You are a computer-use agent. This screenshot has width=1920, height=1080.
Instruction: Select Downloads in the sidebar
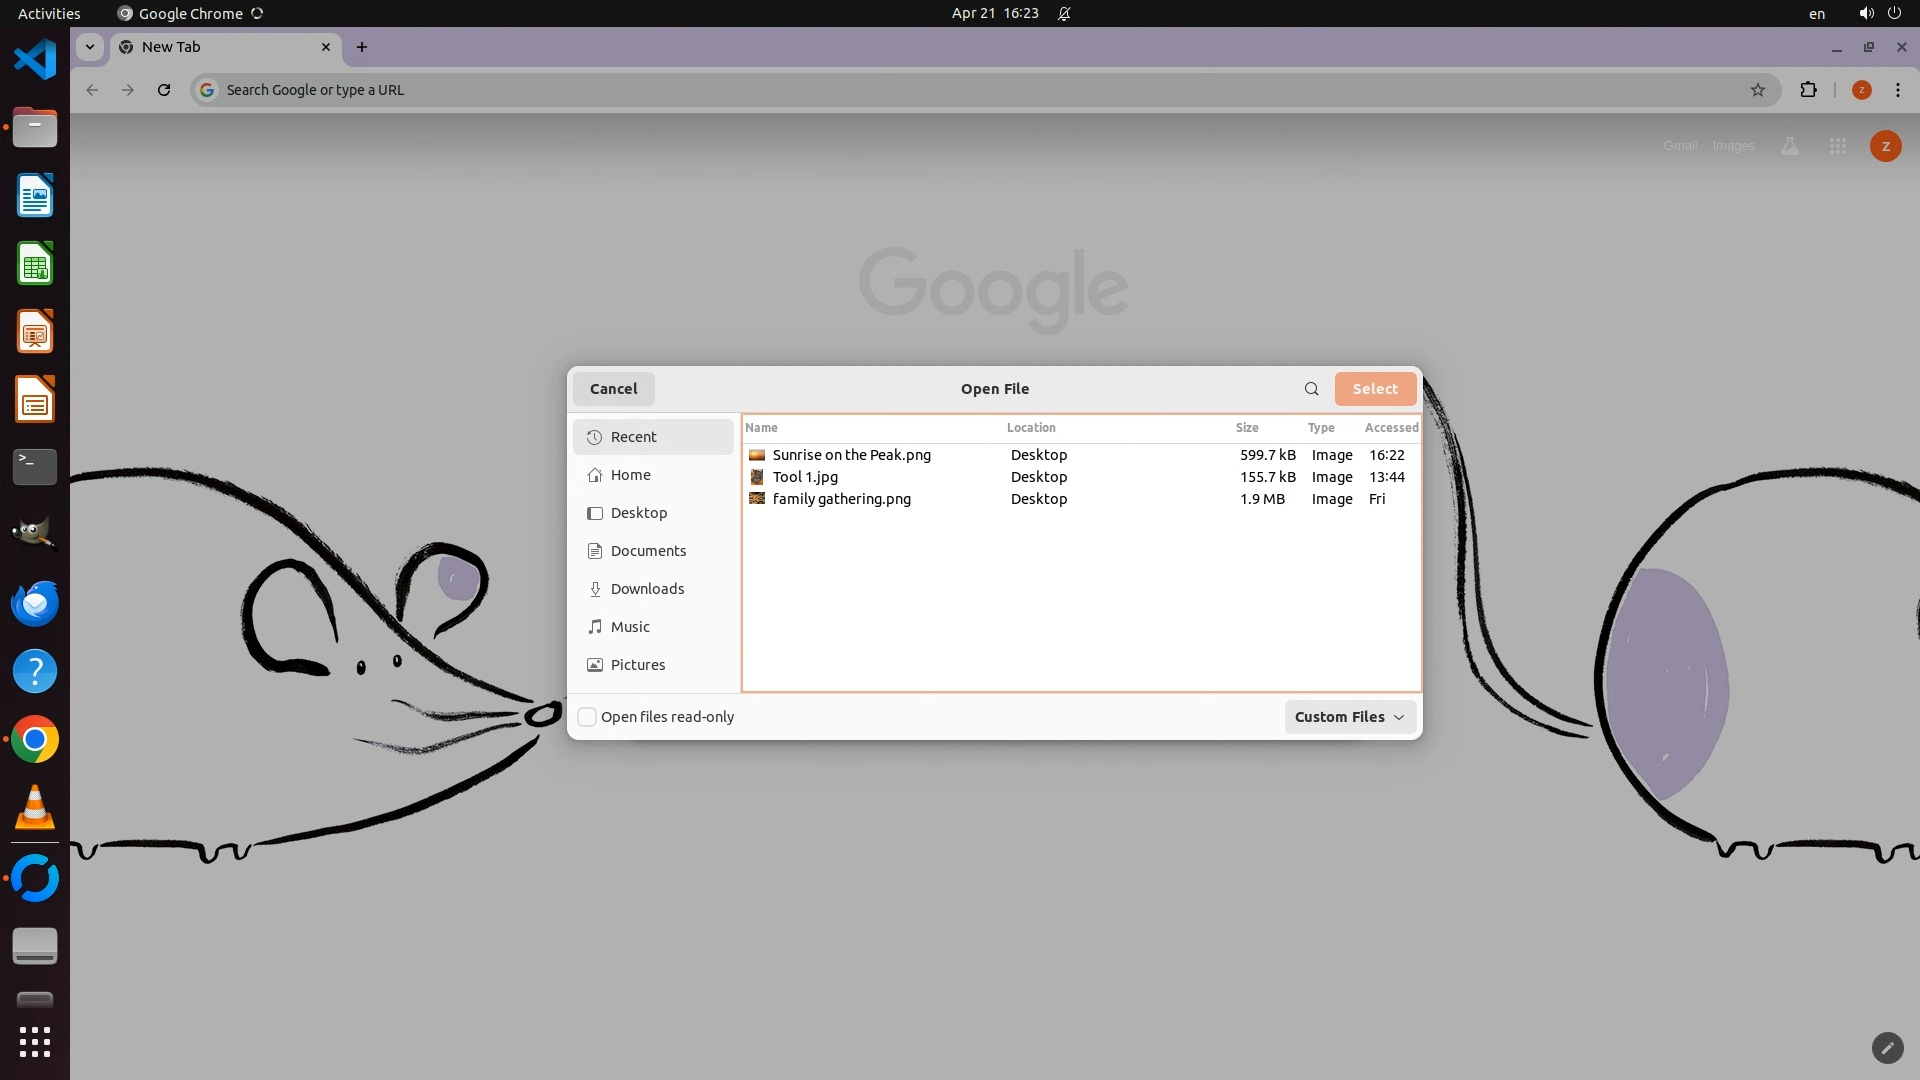[x=647, y=589]
